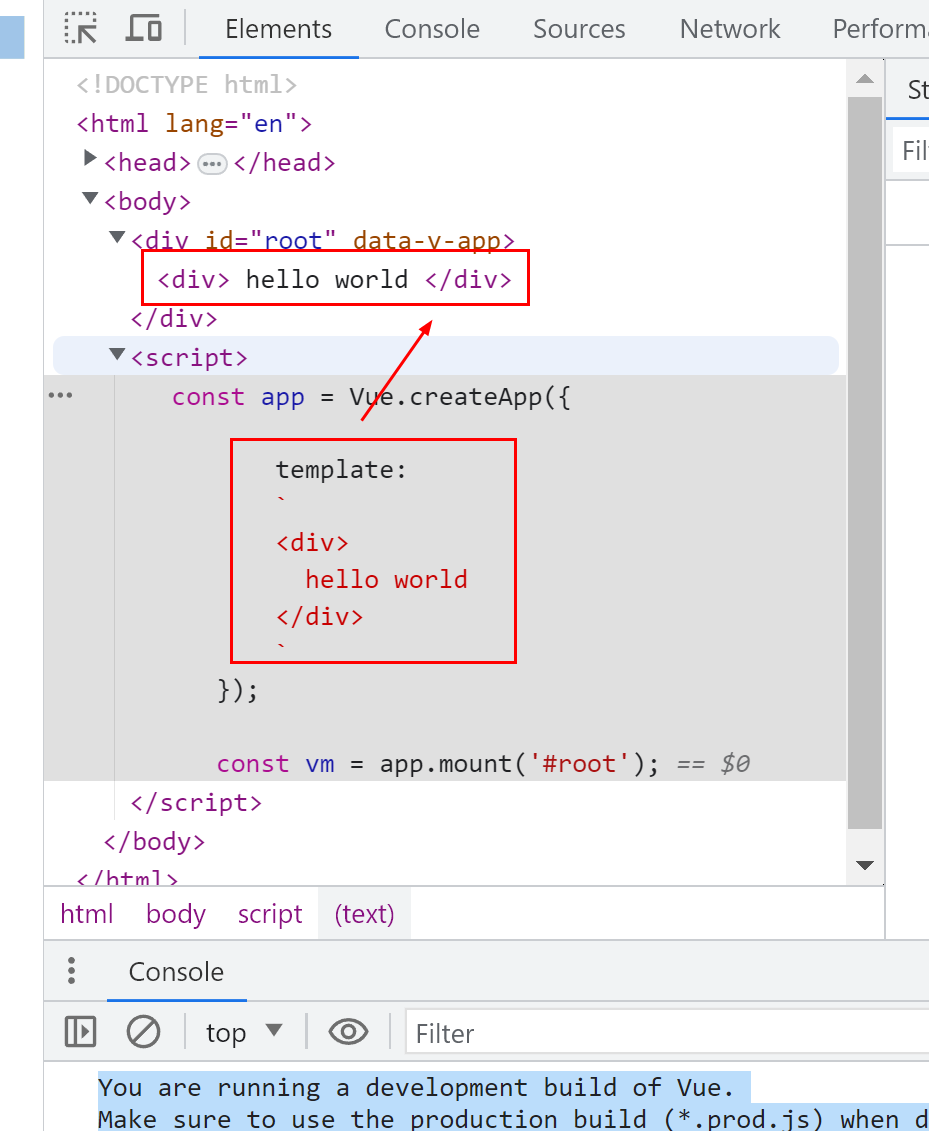
Task: Focus the Styles pane filter field
Action: [911, 150]
